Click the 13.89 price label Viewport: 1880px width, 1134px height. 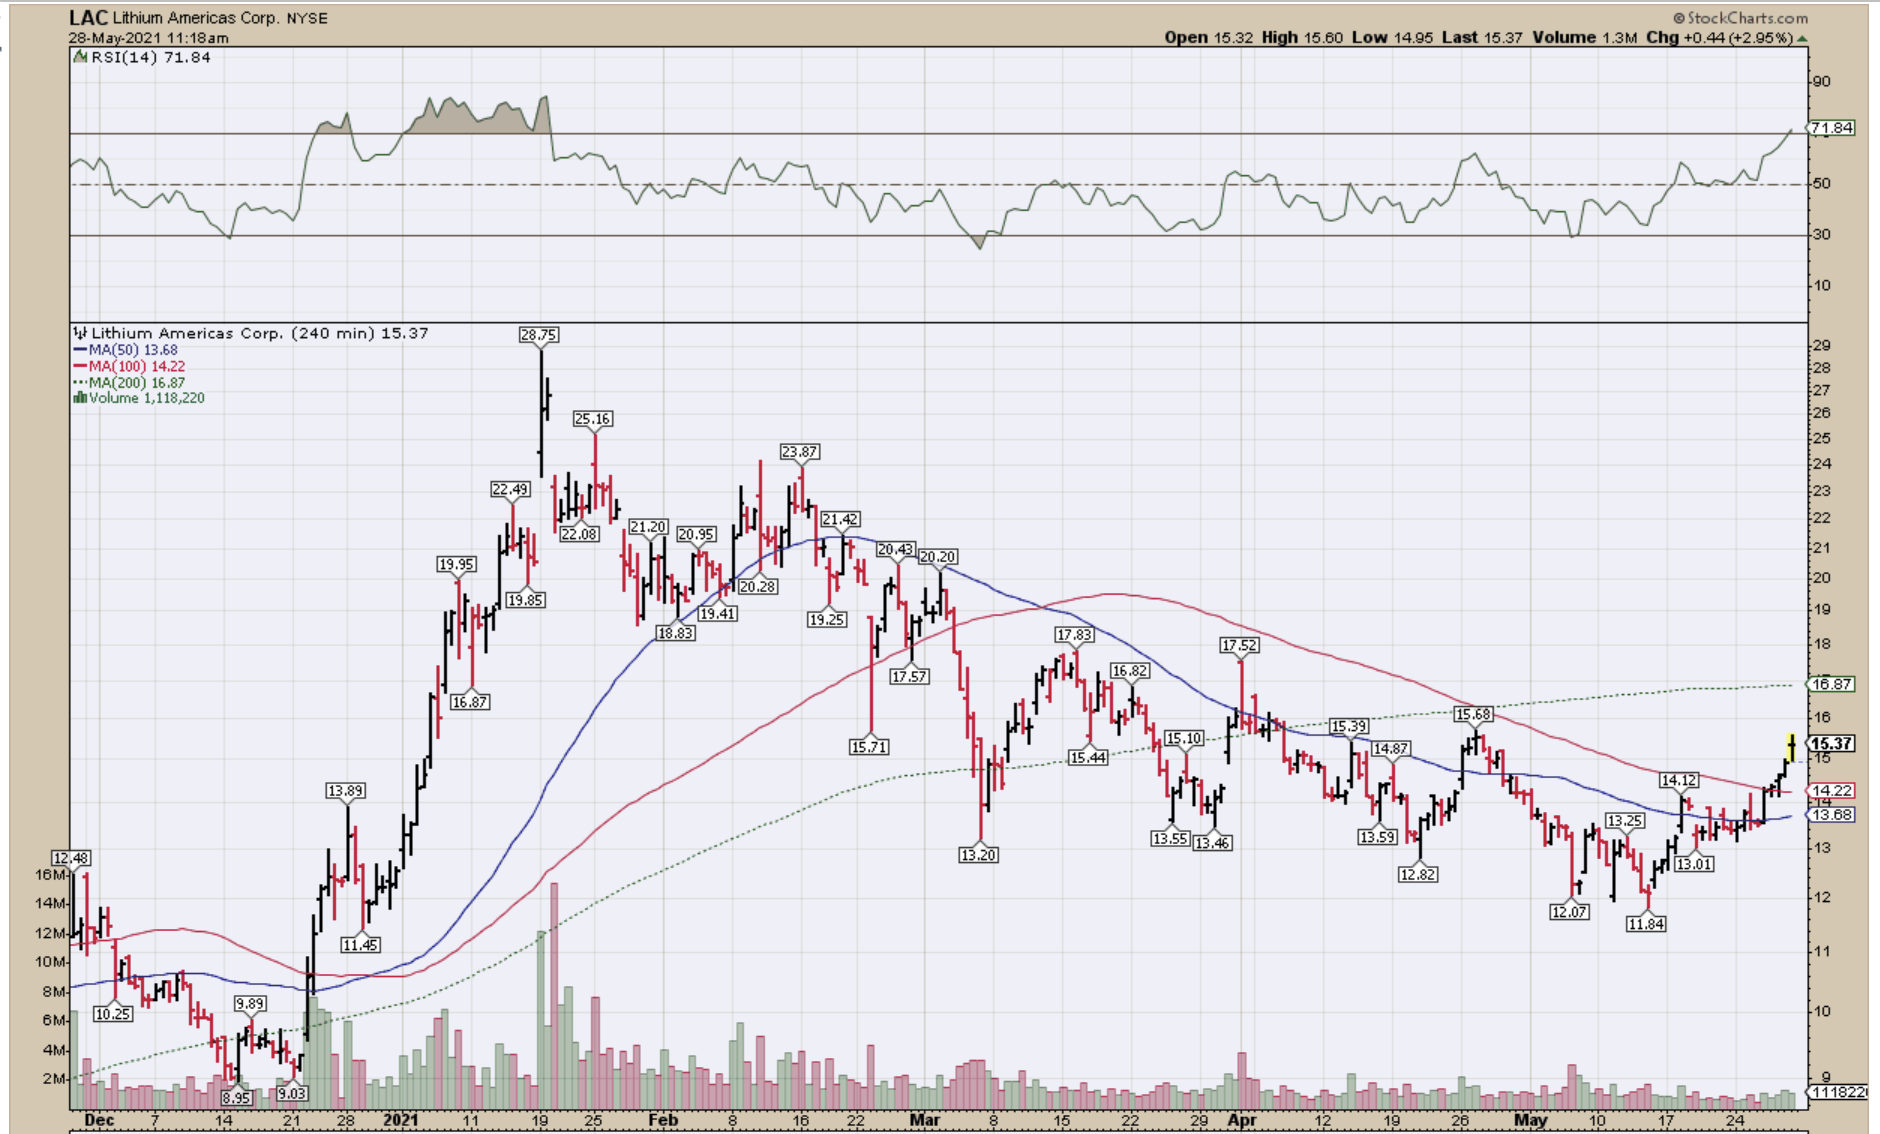(x=345, y=791)
